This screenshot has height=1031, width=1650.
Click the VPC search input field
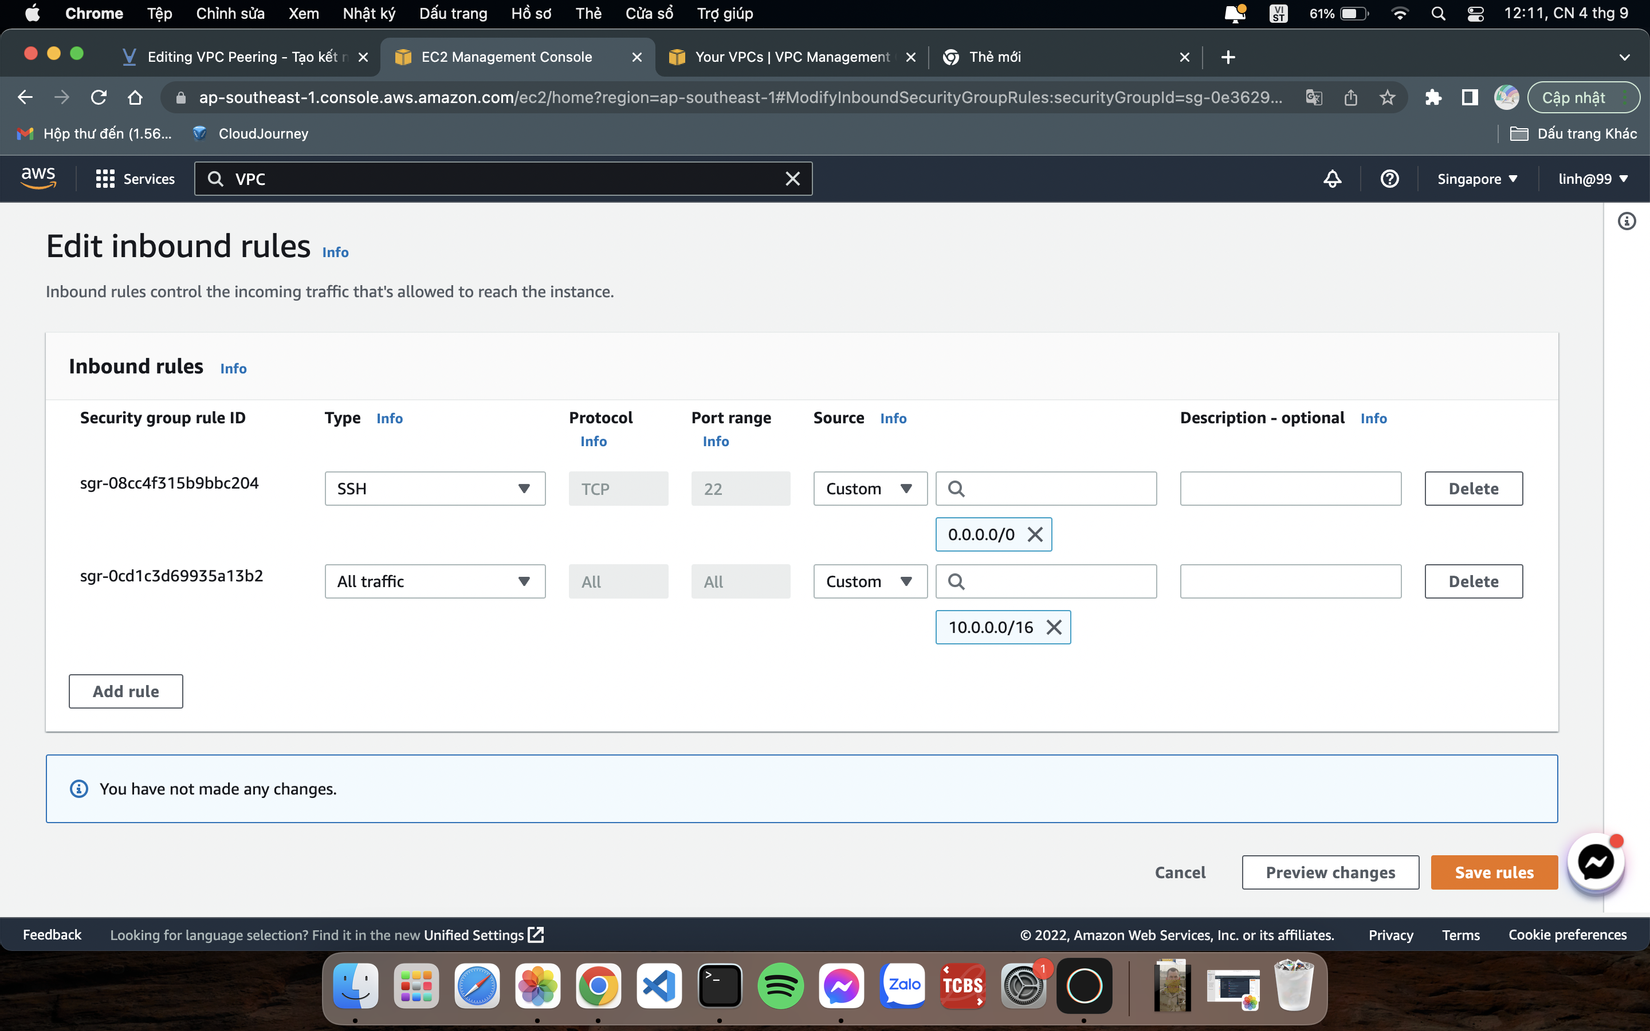pos(503,179)
